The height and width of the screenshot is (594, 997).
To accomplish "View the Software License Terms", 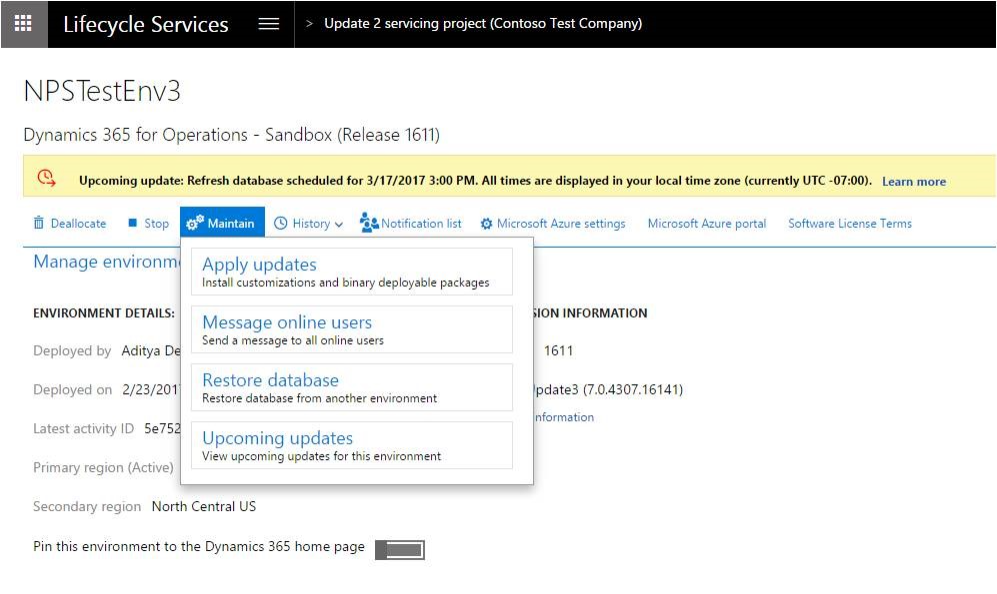I will 849,223.
